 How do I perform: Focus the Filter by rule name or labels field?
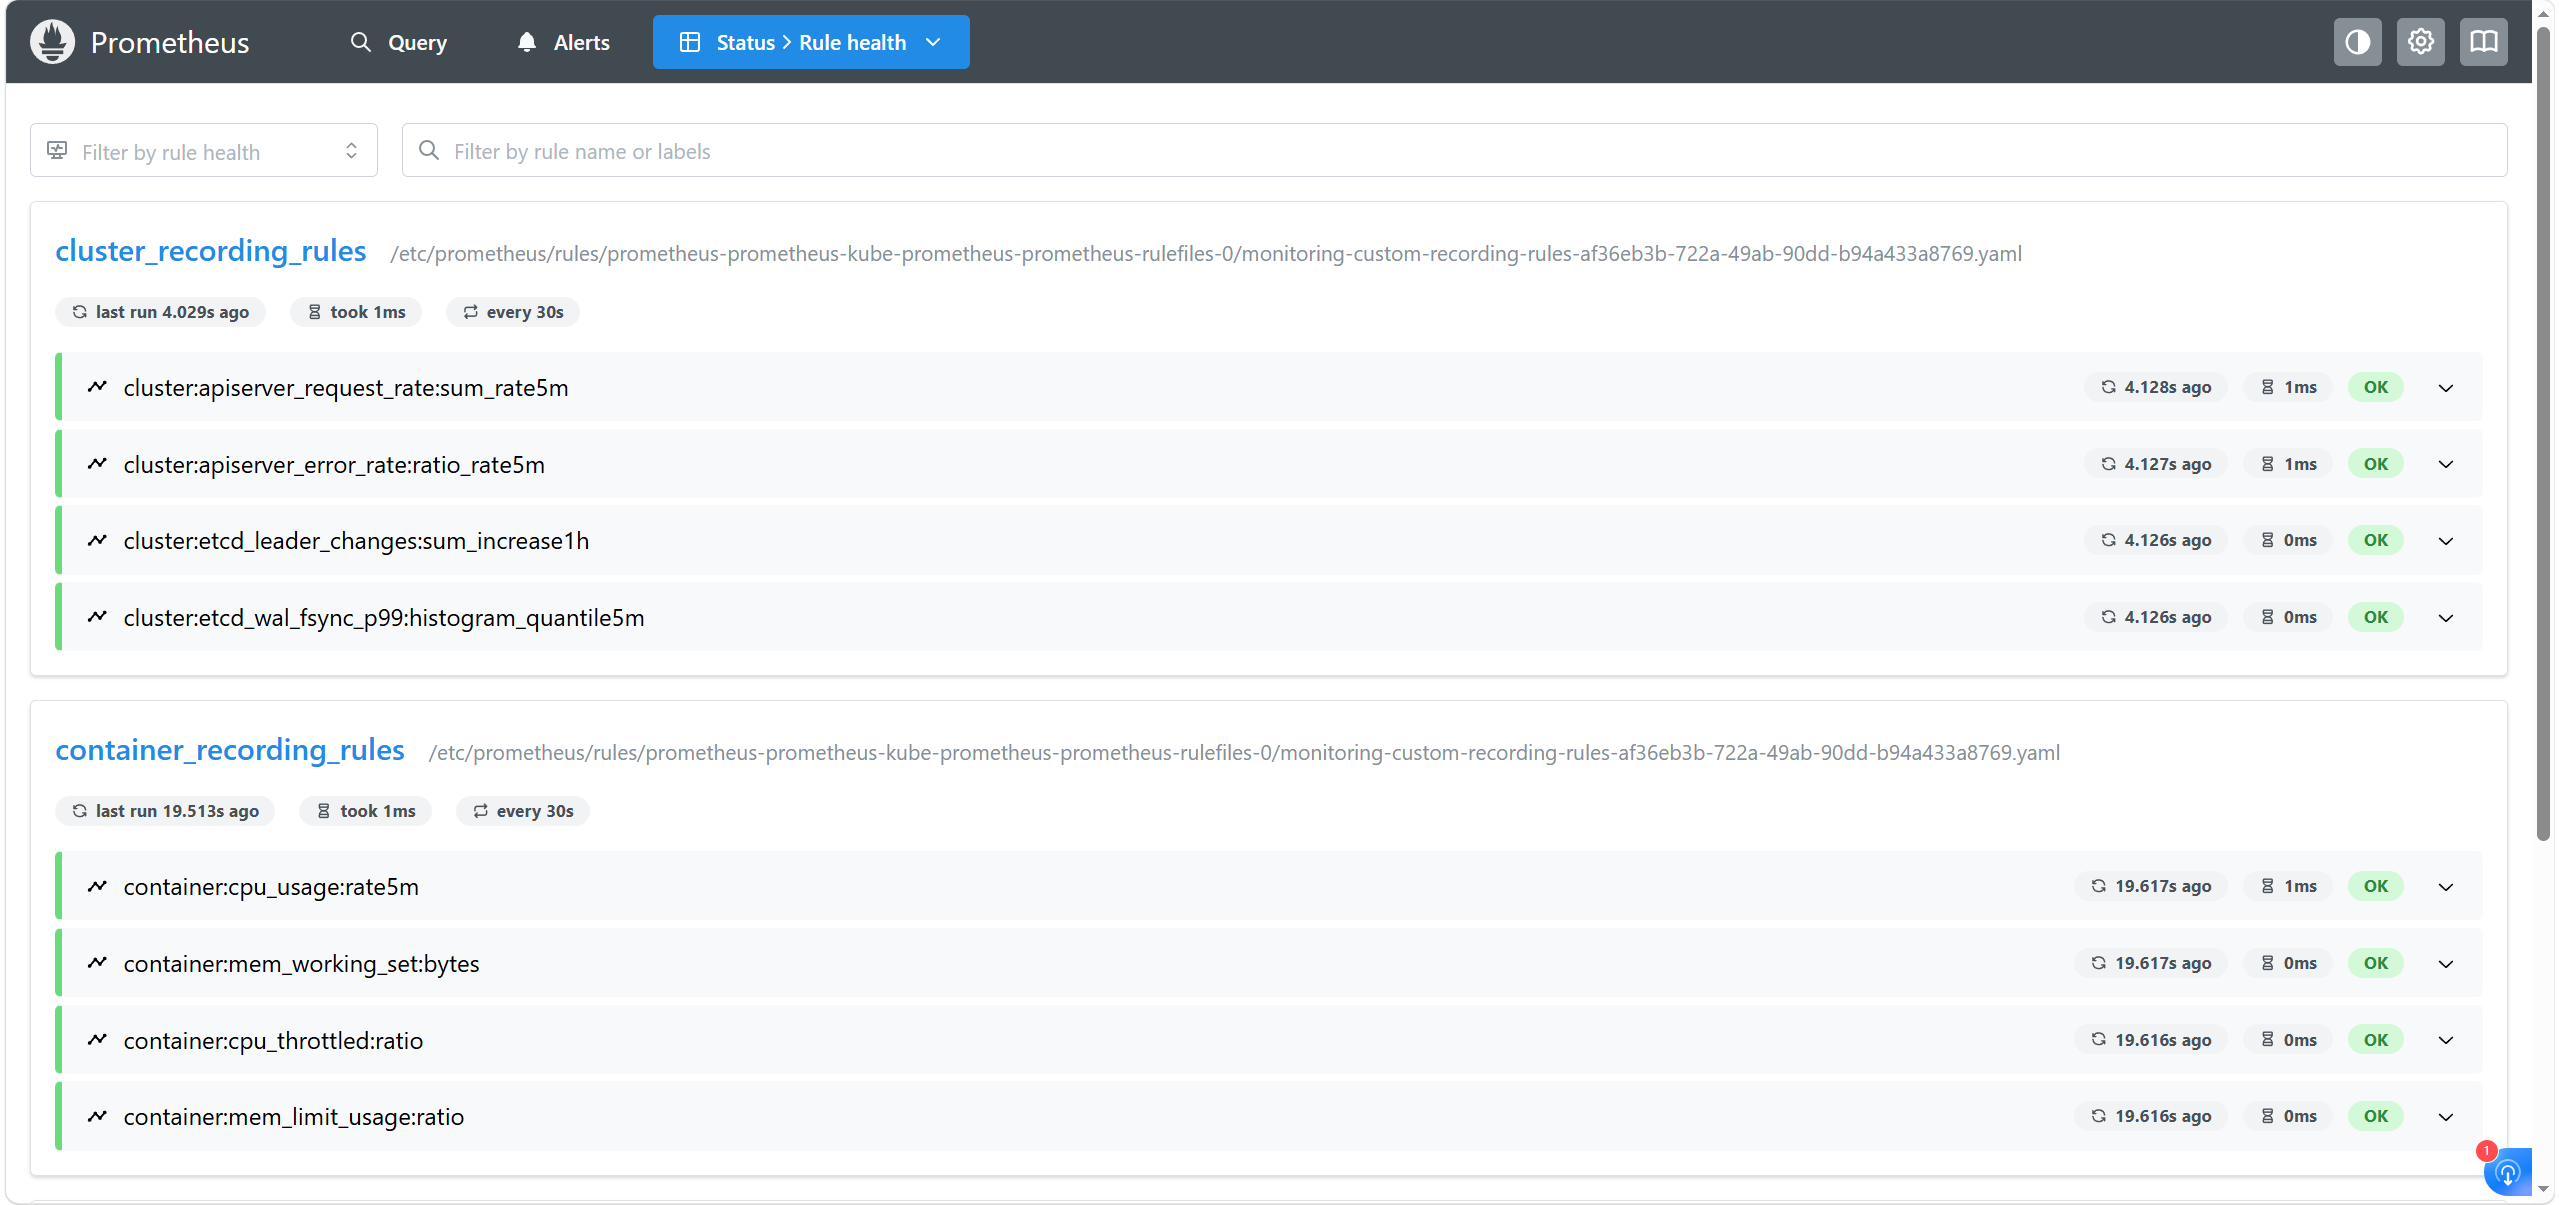[x=1454, y=150]
